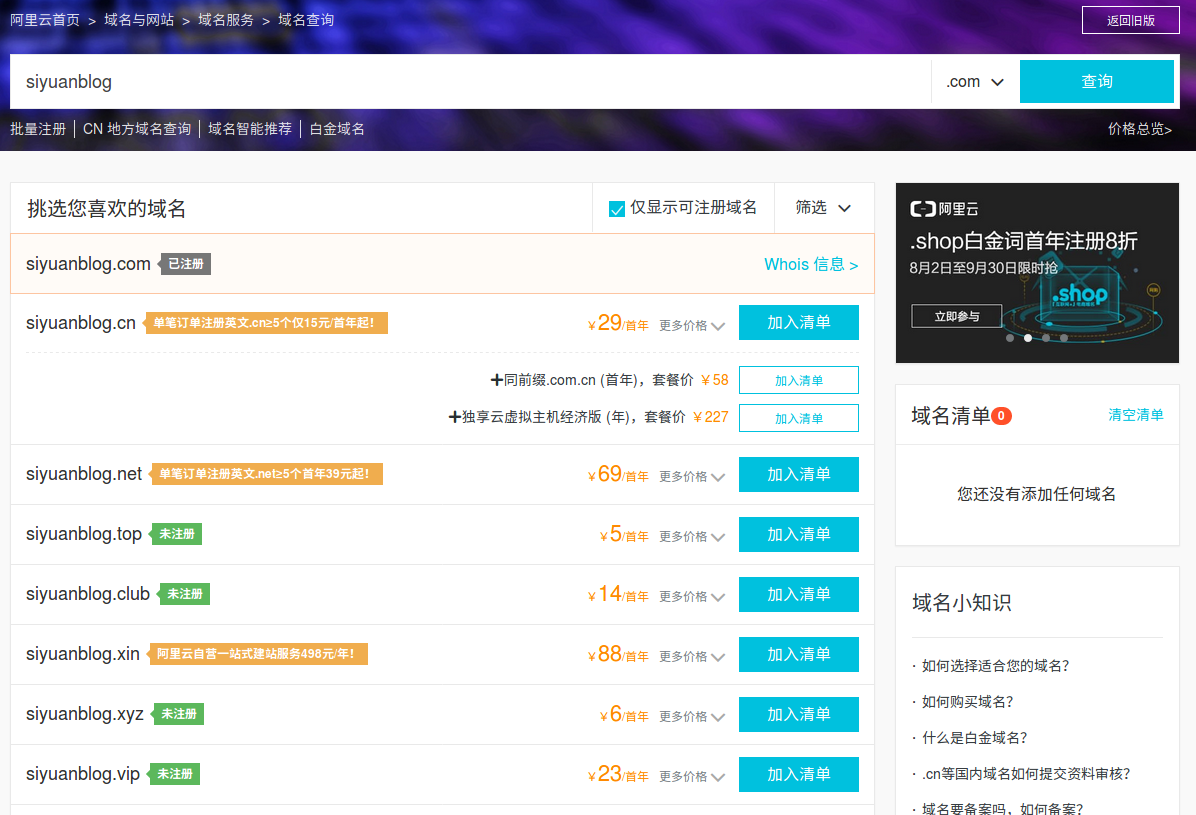Click the .net promo tag 首年39元起
The image size is (1196, 815).
point(265,474)
